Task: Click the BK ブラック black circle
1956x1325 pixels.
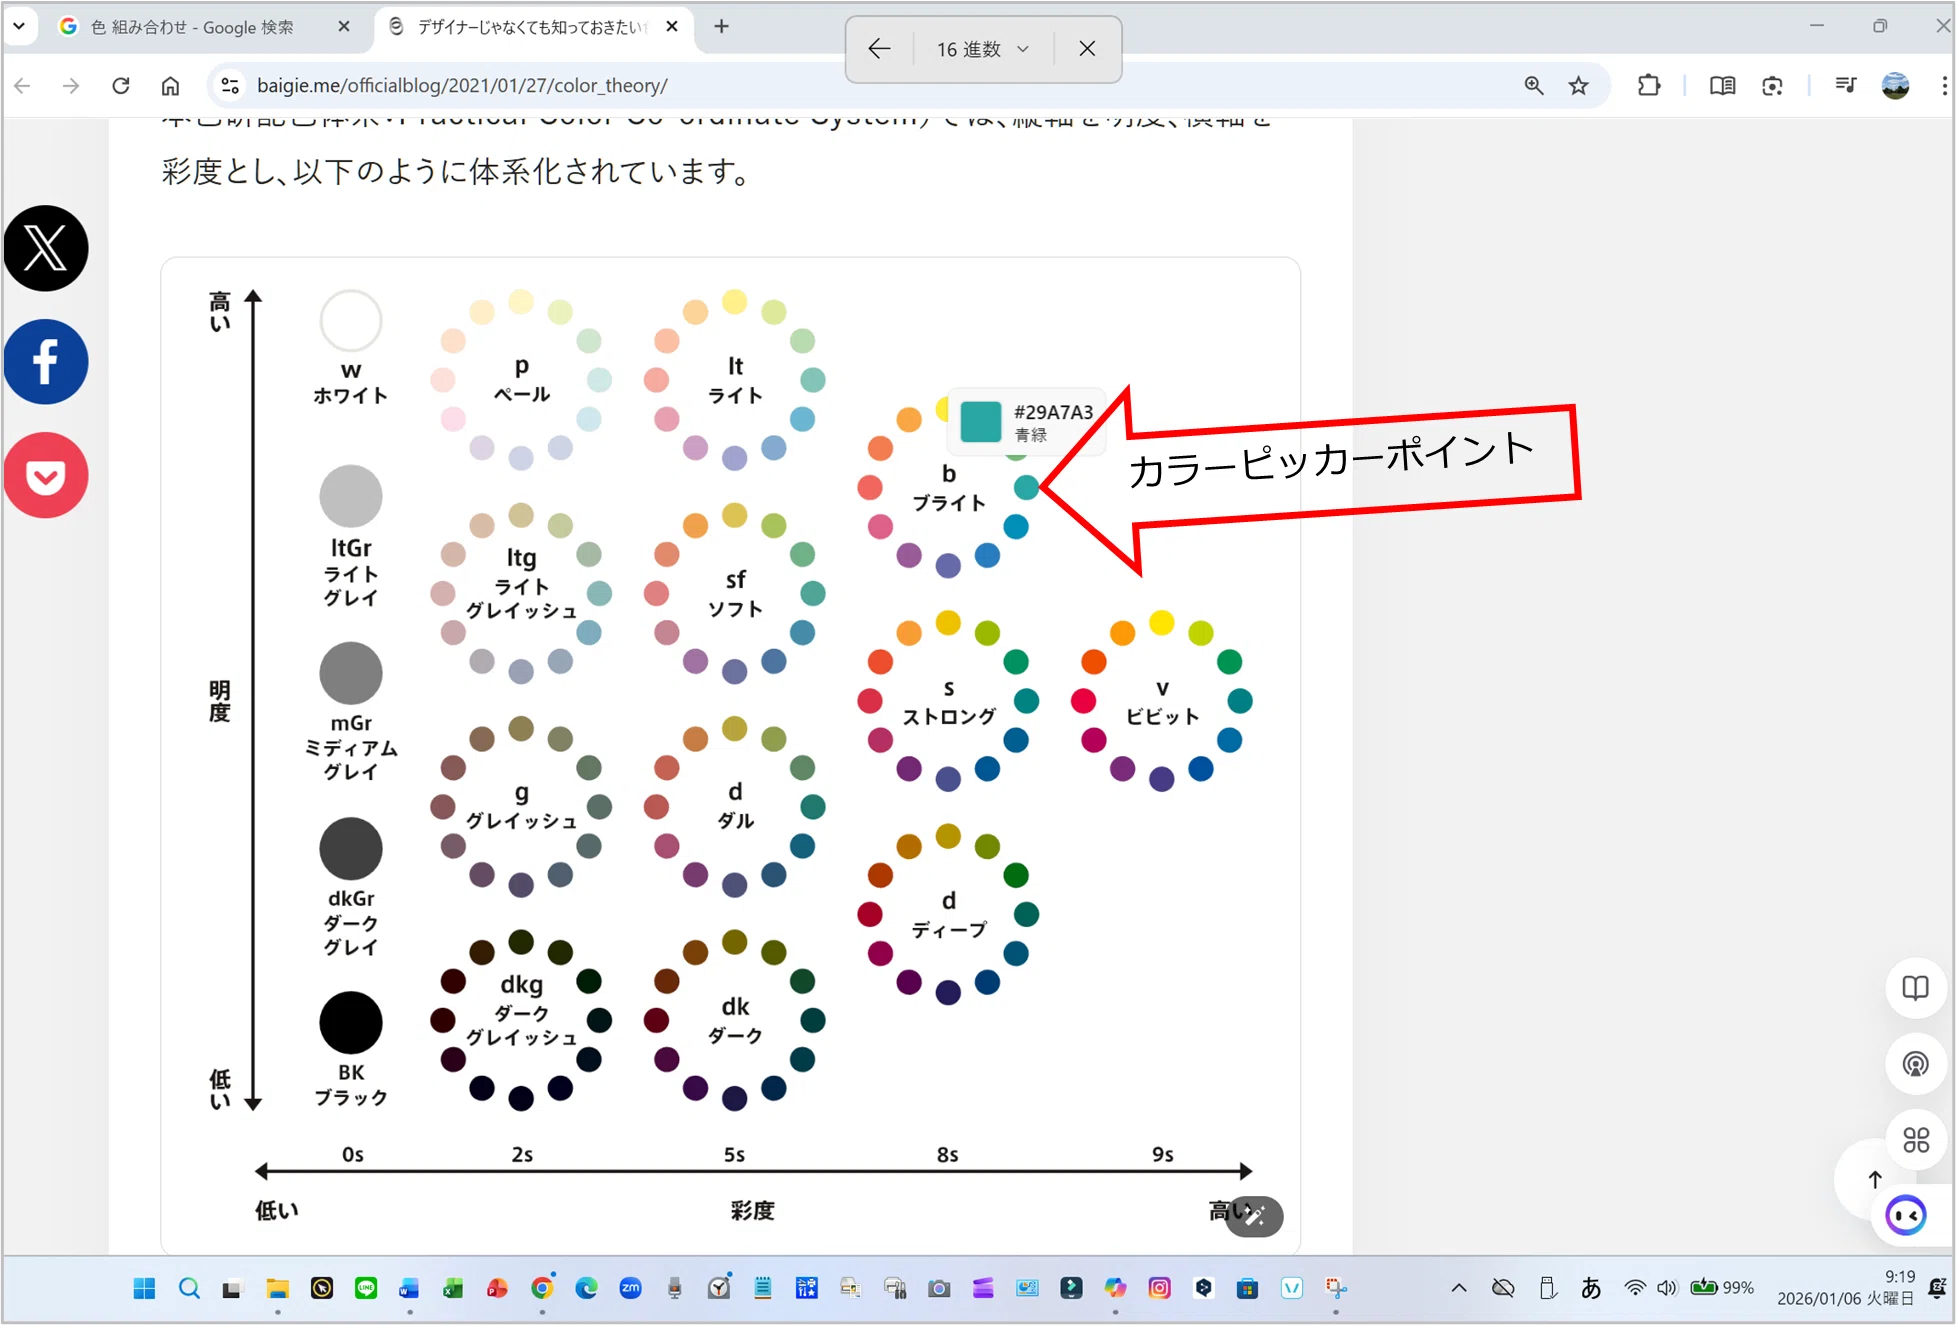Action: (351, 1022)
